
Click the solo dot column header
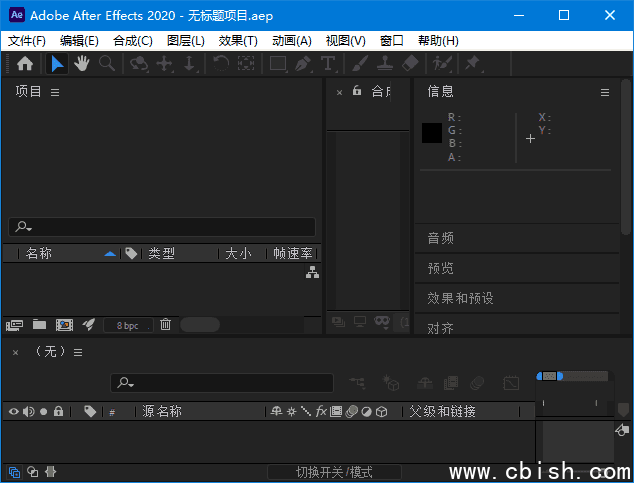click(44, 411)
